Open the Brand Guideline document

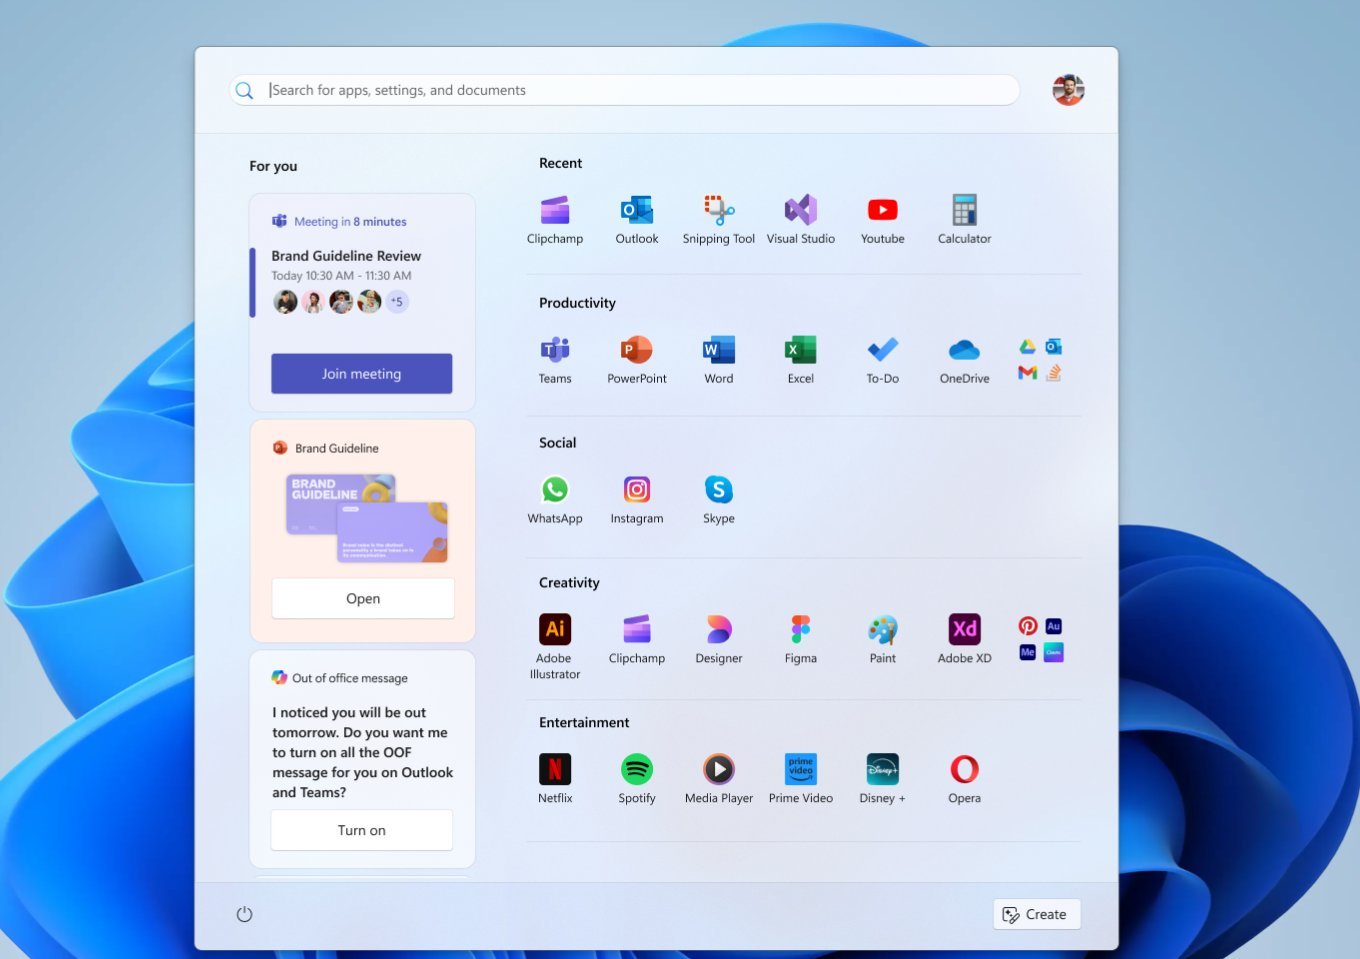coord(362,598)
